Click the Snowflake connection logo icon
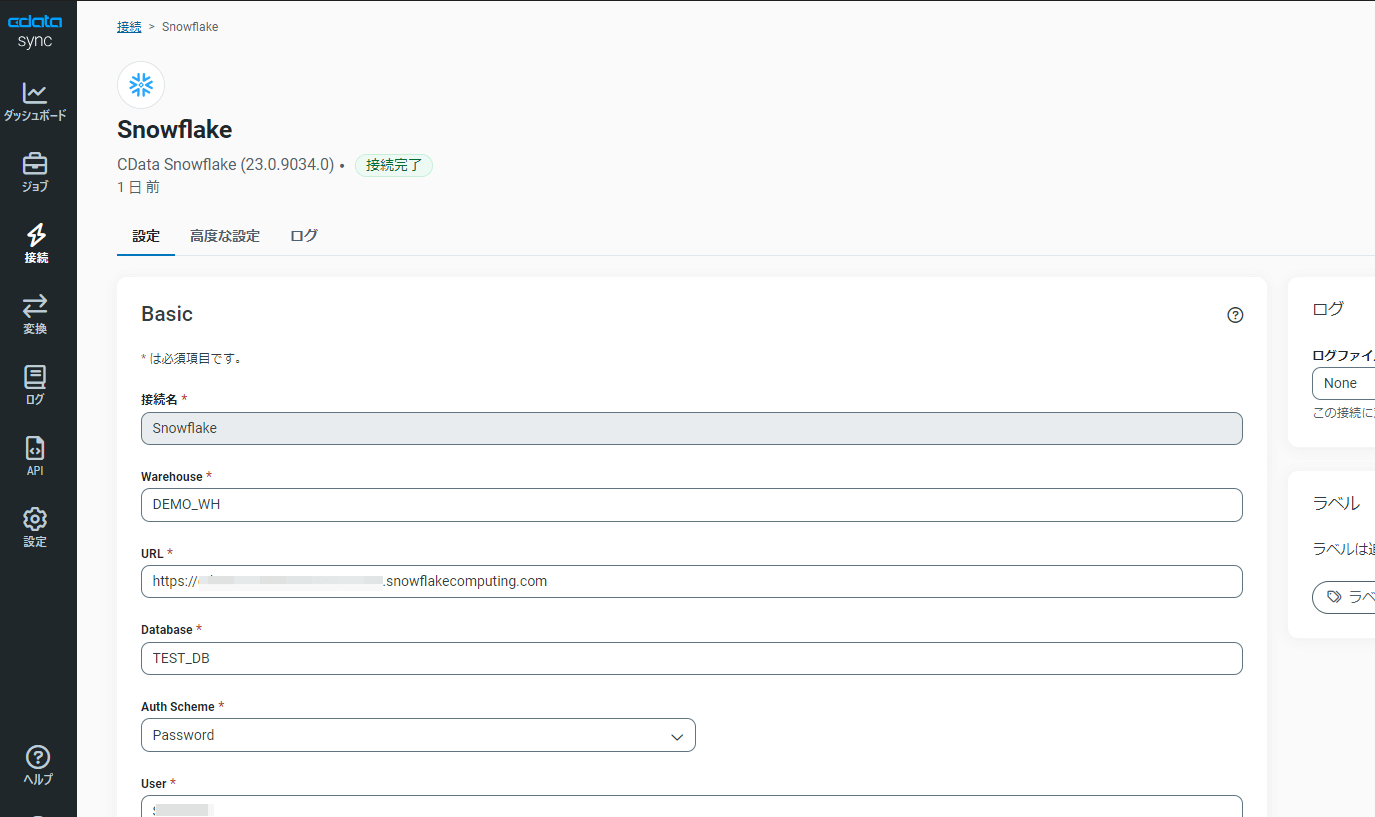The image size is (1375, 817). click(x=140, y=84)
